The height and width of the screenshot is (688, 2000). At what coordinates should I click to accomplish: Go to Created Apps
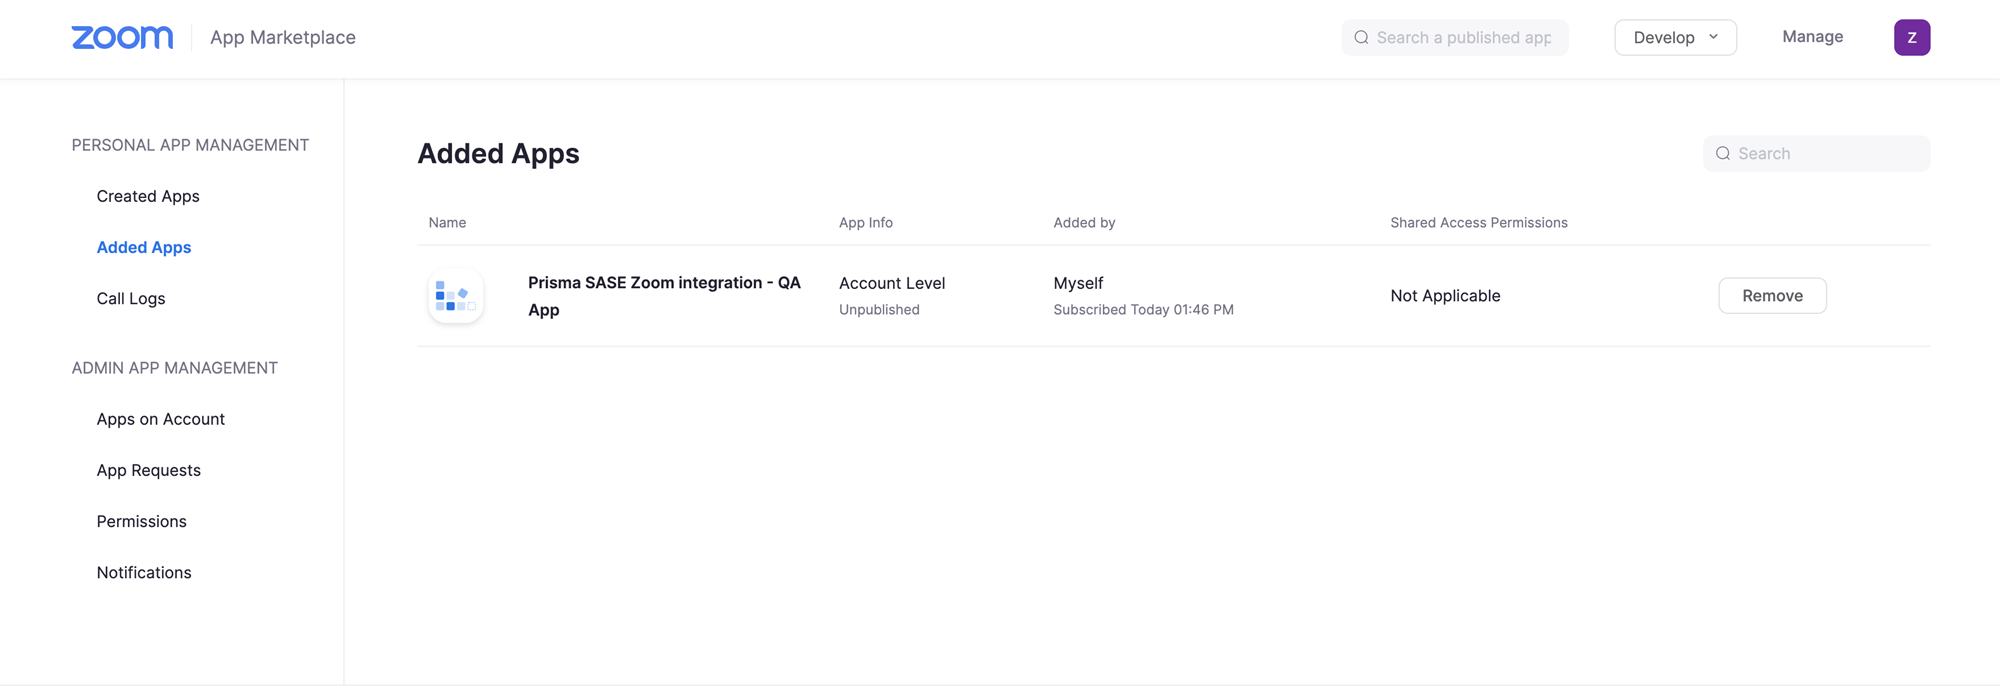148,196
